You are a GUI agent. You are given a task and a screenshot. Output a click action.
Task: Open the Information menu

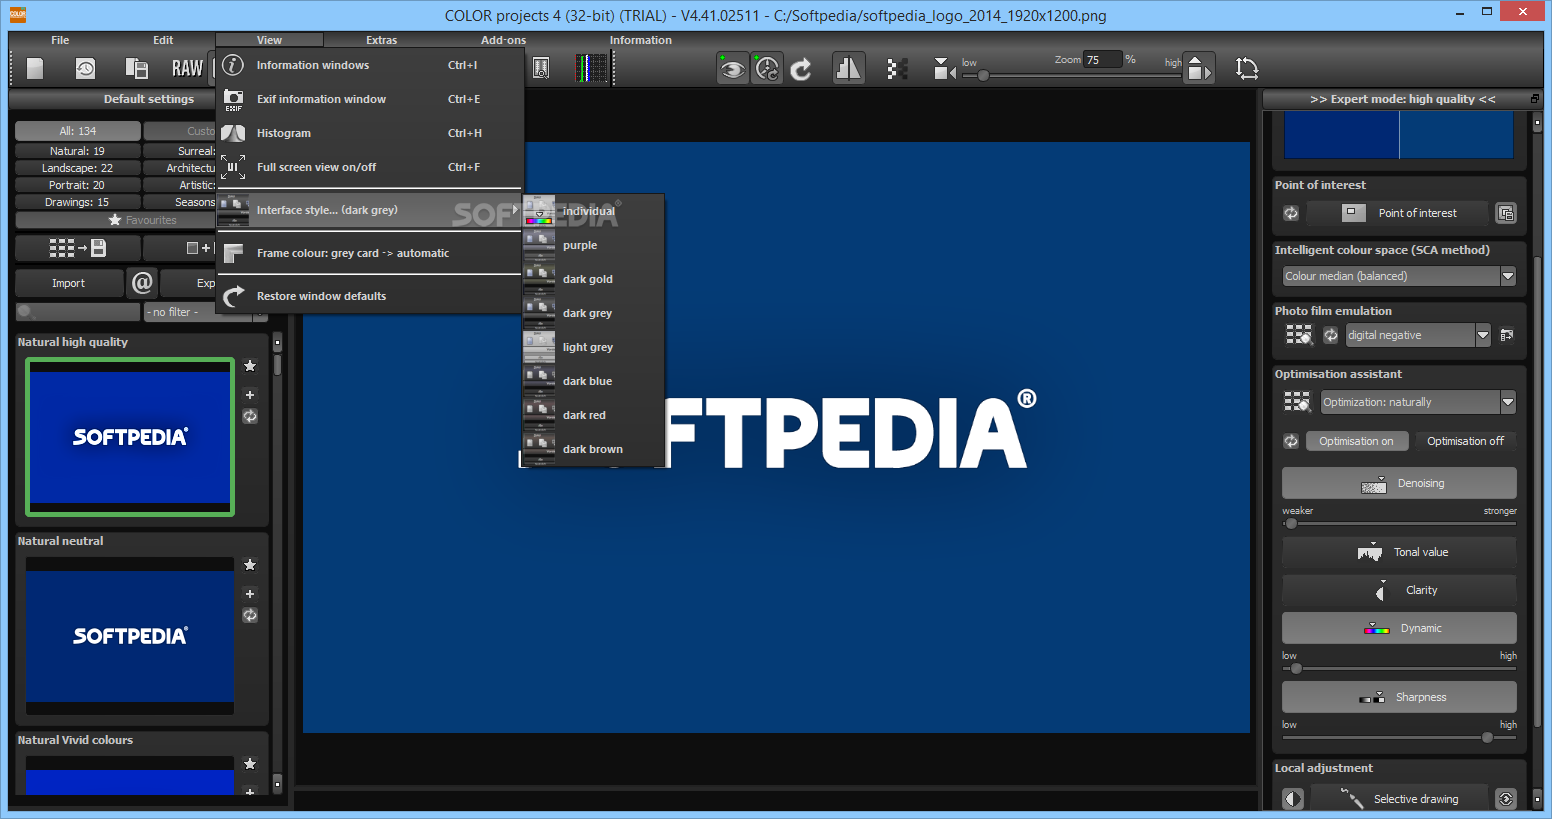pyautogui.click(x=641, y=40)
